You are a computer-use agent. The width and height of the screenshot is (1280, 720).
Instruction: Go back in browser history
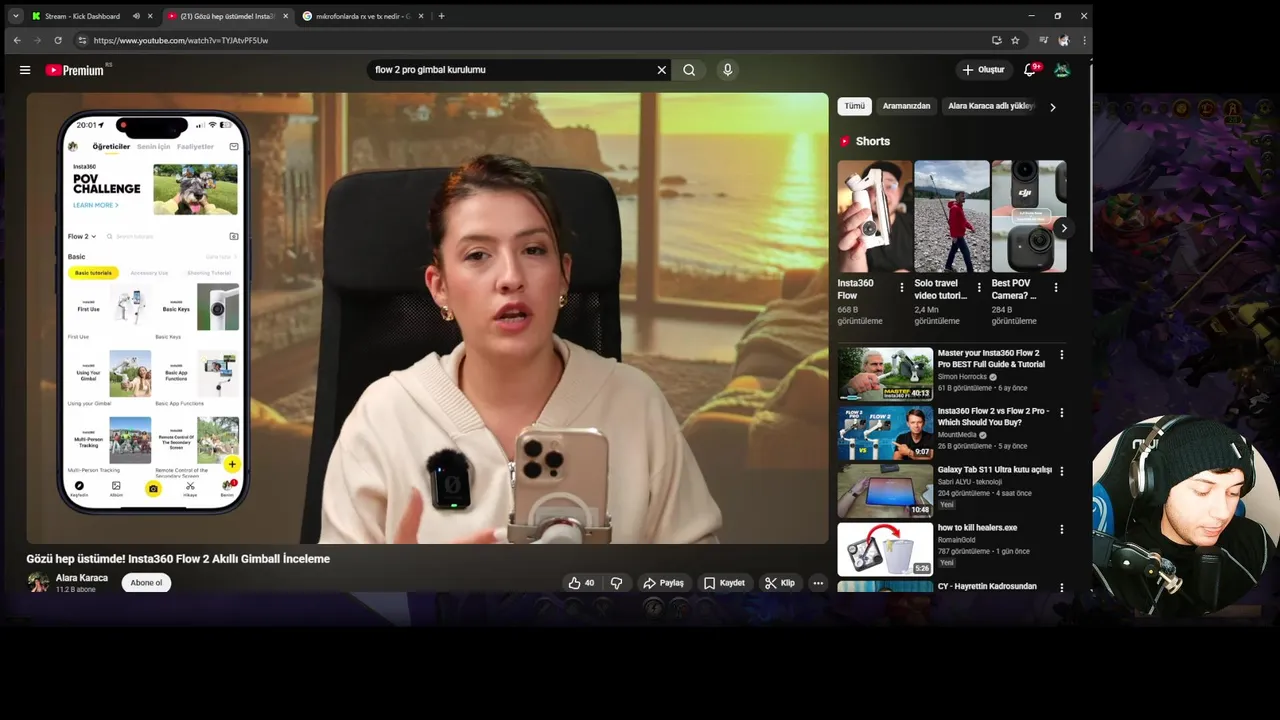point(17,40)
